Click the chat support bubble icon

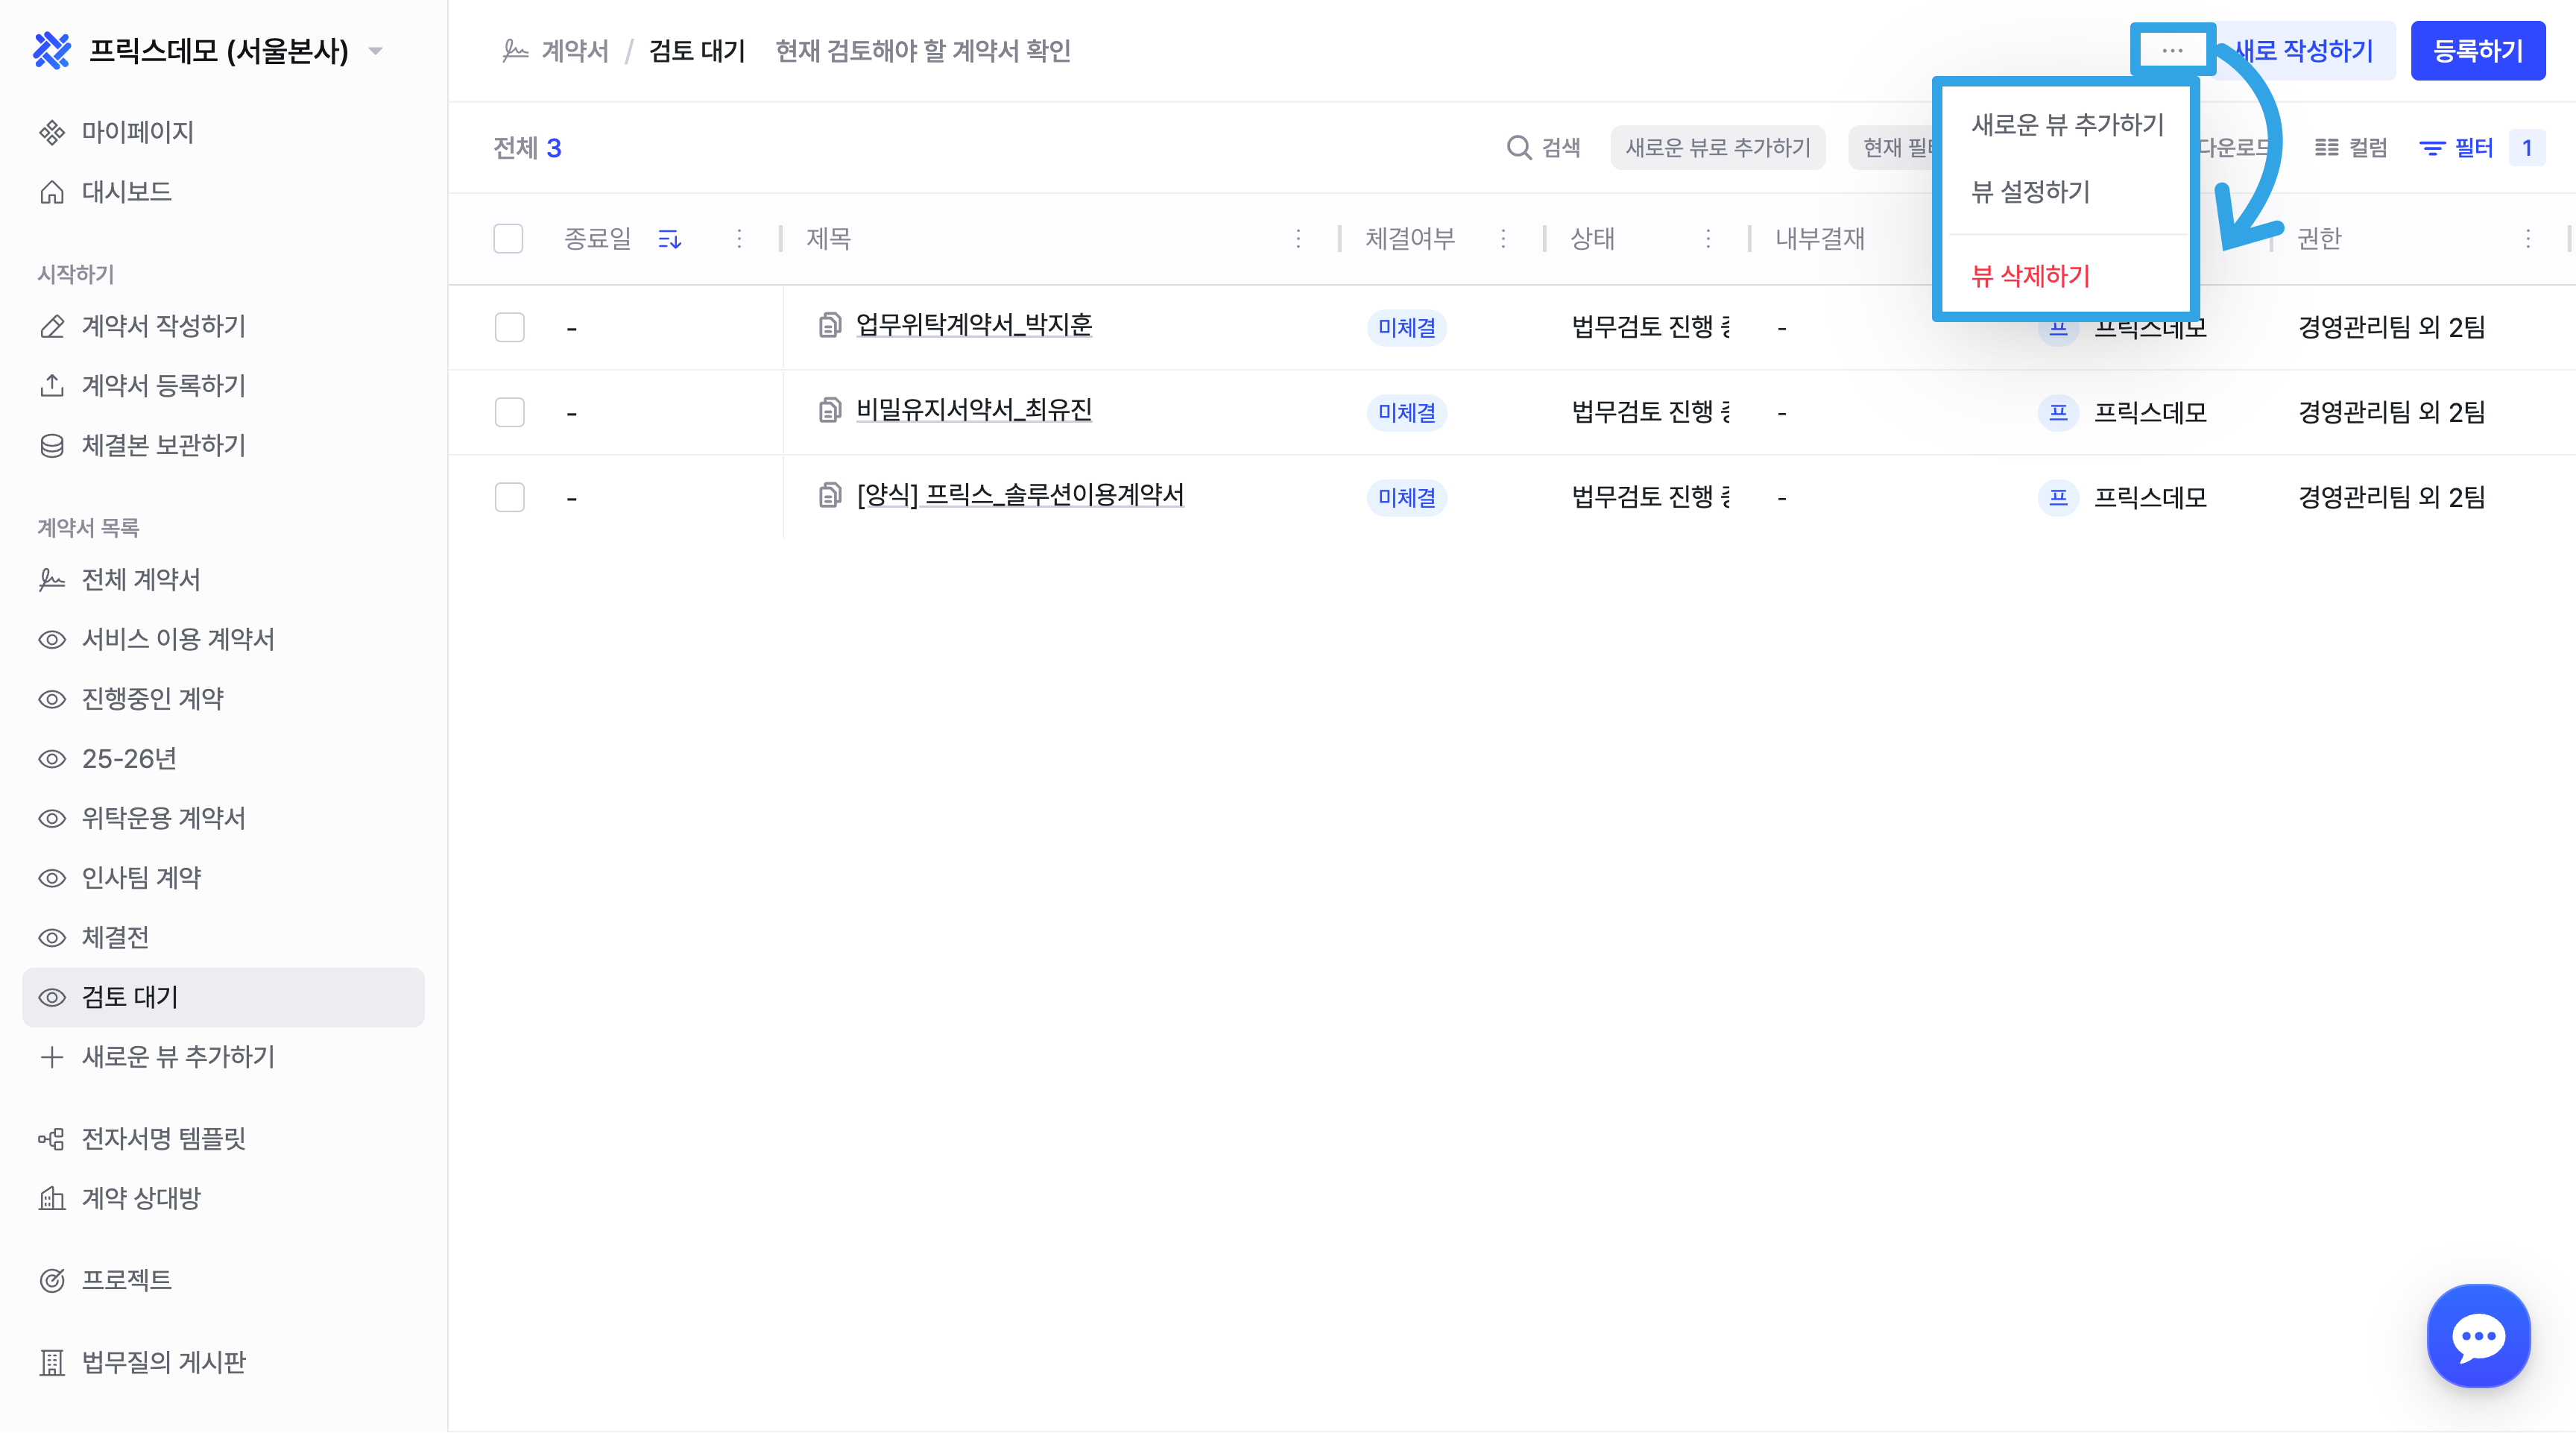[2478, 1336]
